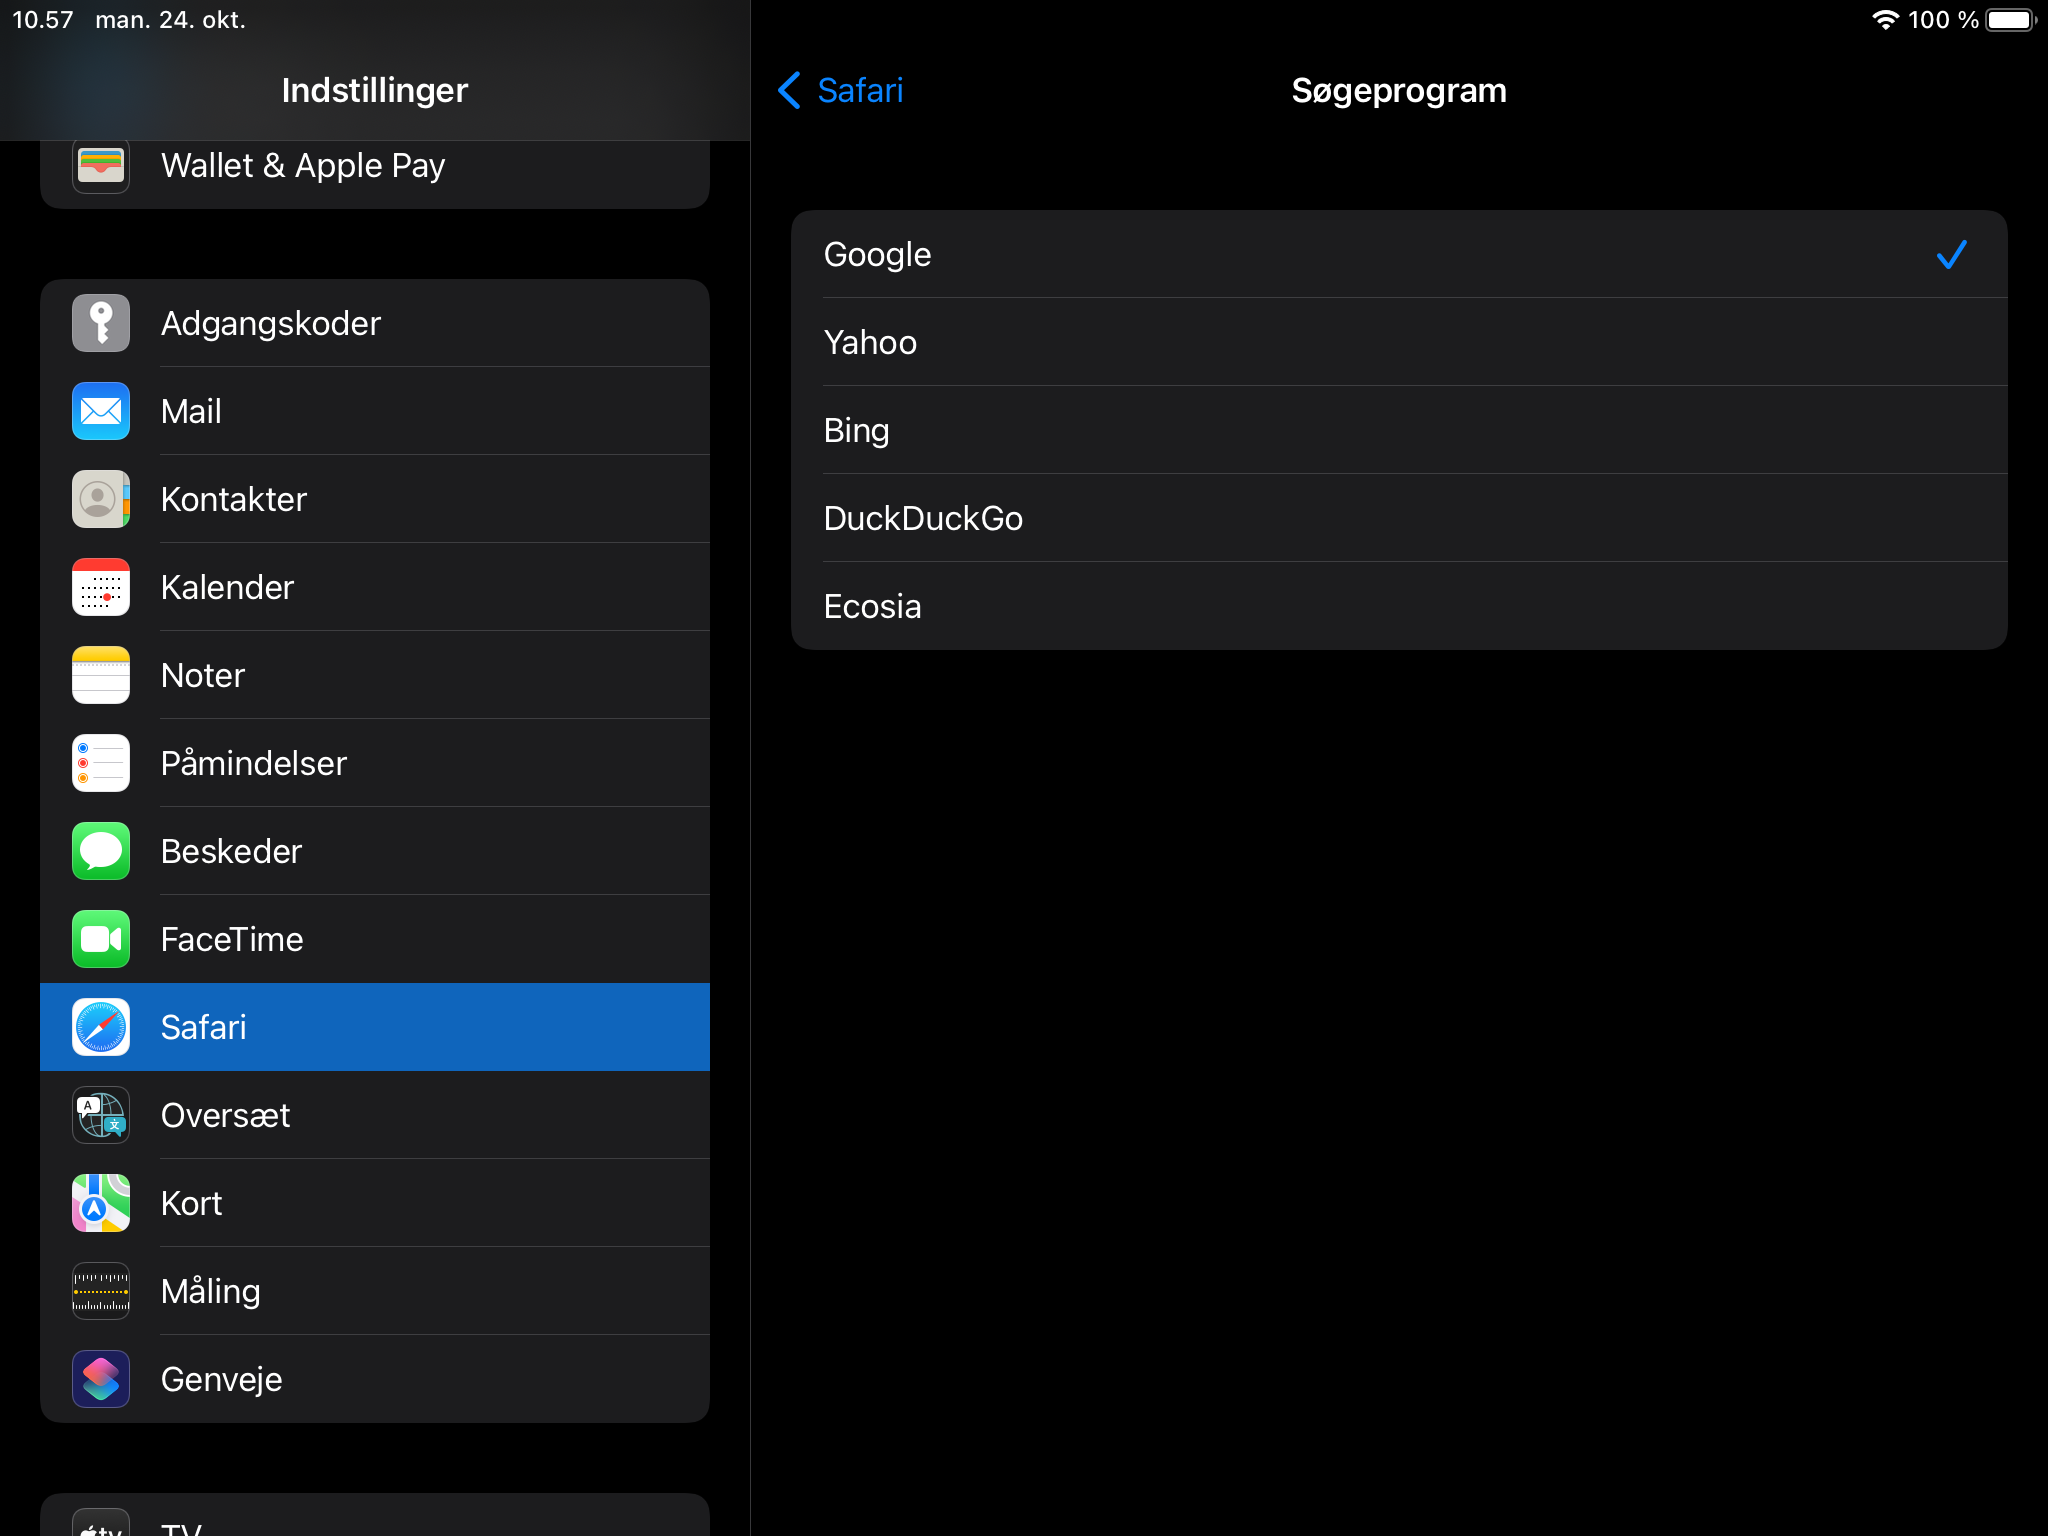This screenshot has width=2048, height=1536.
Task: Tap the Mail envelope icon
Action: pos(101,411)
